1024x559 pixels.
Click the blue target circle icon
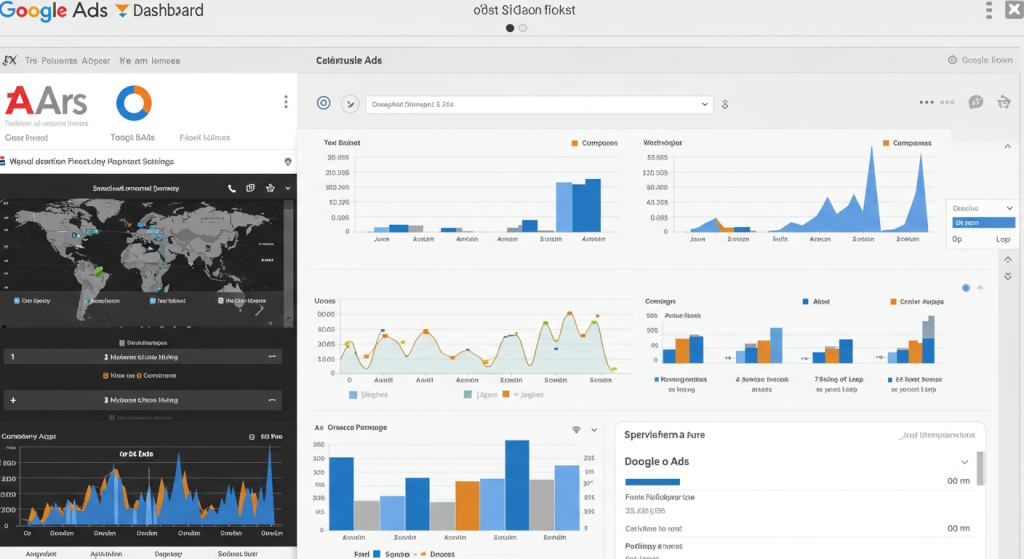click(x=323, y=103)
